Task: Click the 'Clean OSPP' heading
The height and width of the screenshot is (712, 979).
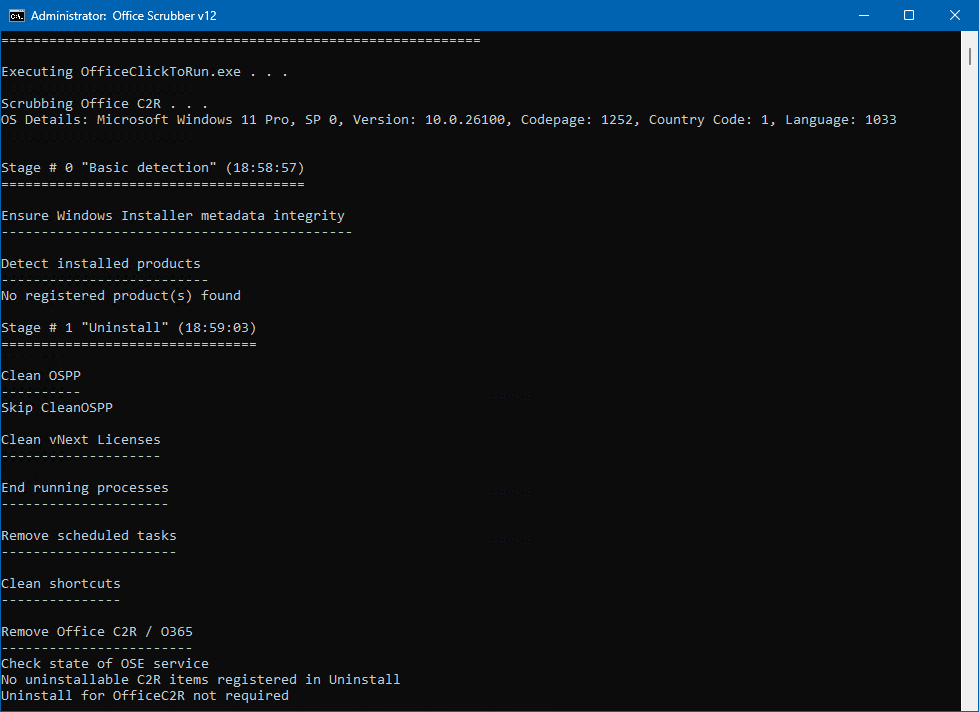Action: 41,376
